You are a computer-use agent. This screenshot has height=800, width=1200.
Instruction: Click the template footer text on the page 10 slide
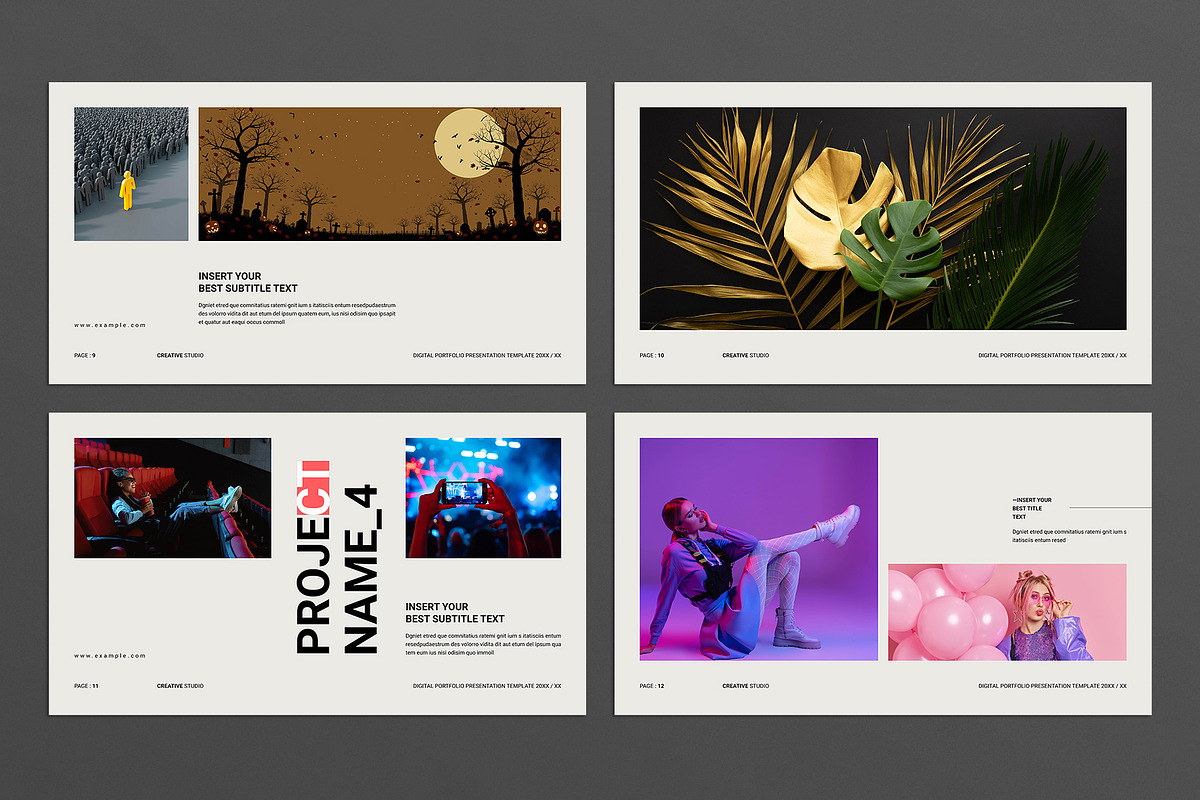(1053, 355)
